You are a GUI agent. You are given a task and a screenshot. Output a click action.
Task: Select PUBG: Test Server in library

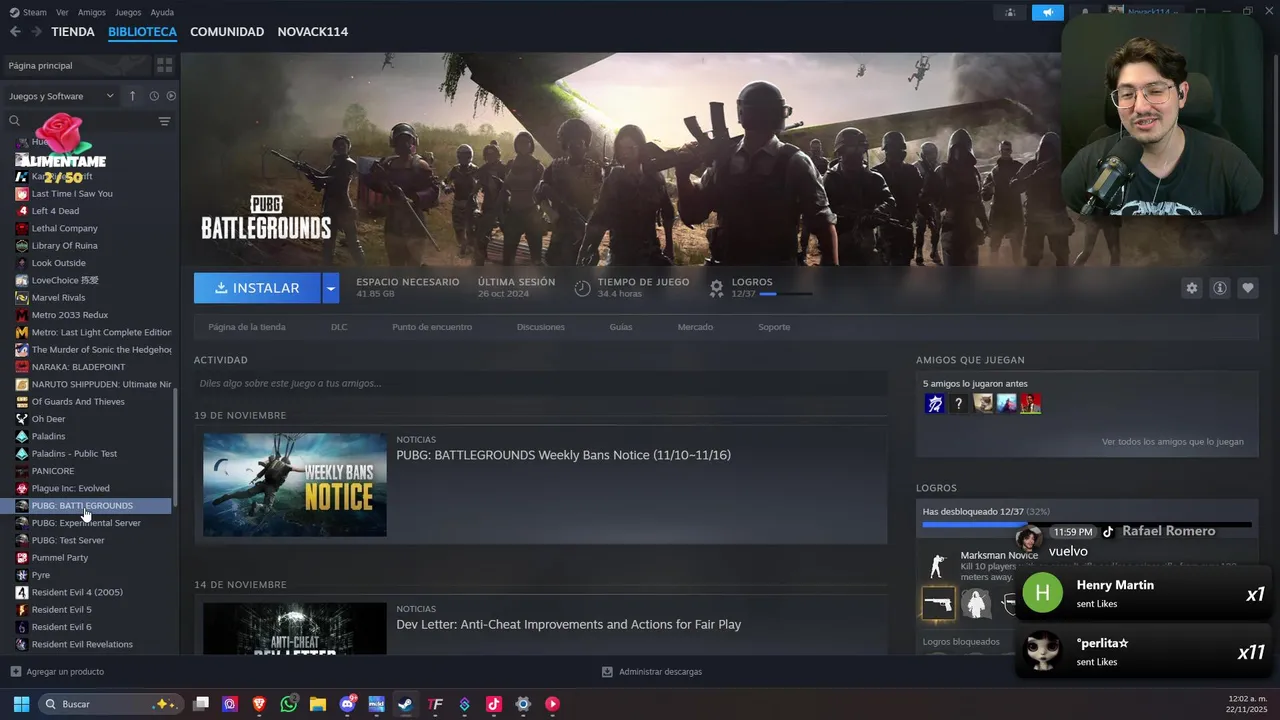point(68,540)
